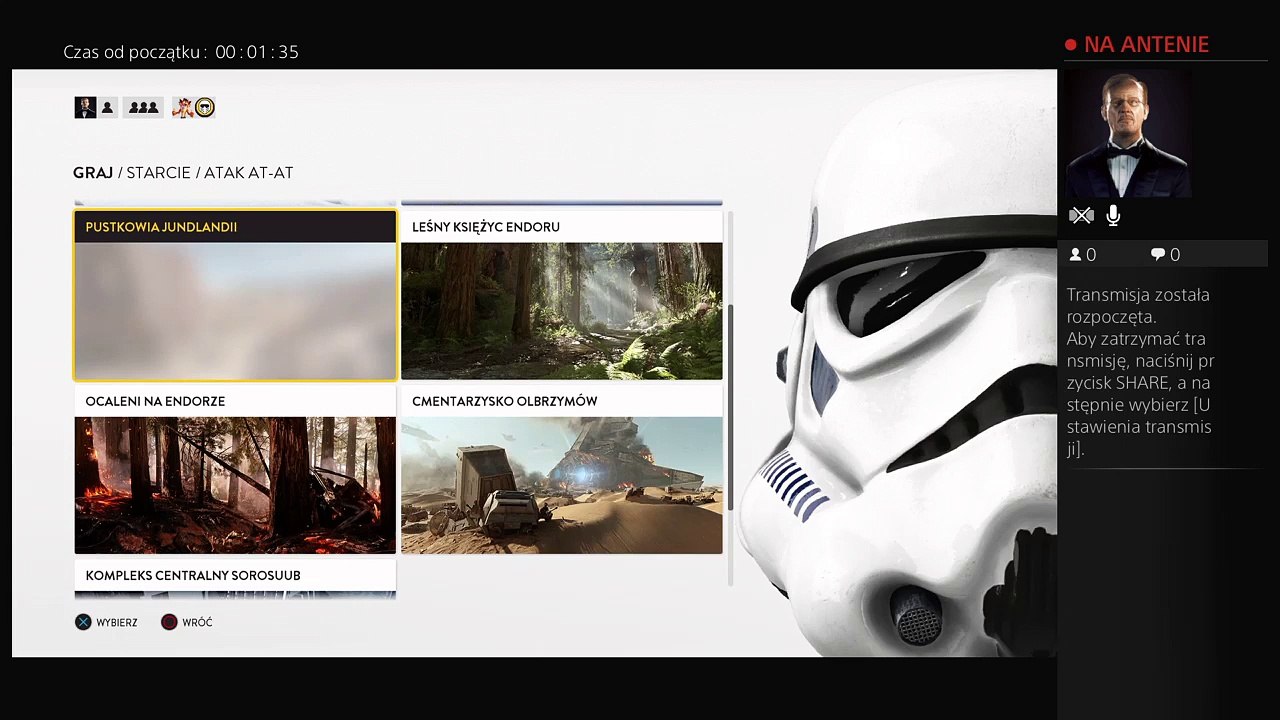Click the stormtrooper emblem badge icon
The height and width of the screenshot is (720, 1280).
tap(205, 107)
